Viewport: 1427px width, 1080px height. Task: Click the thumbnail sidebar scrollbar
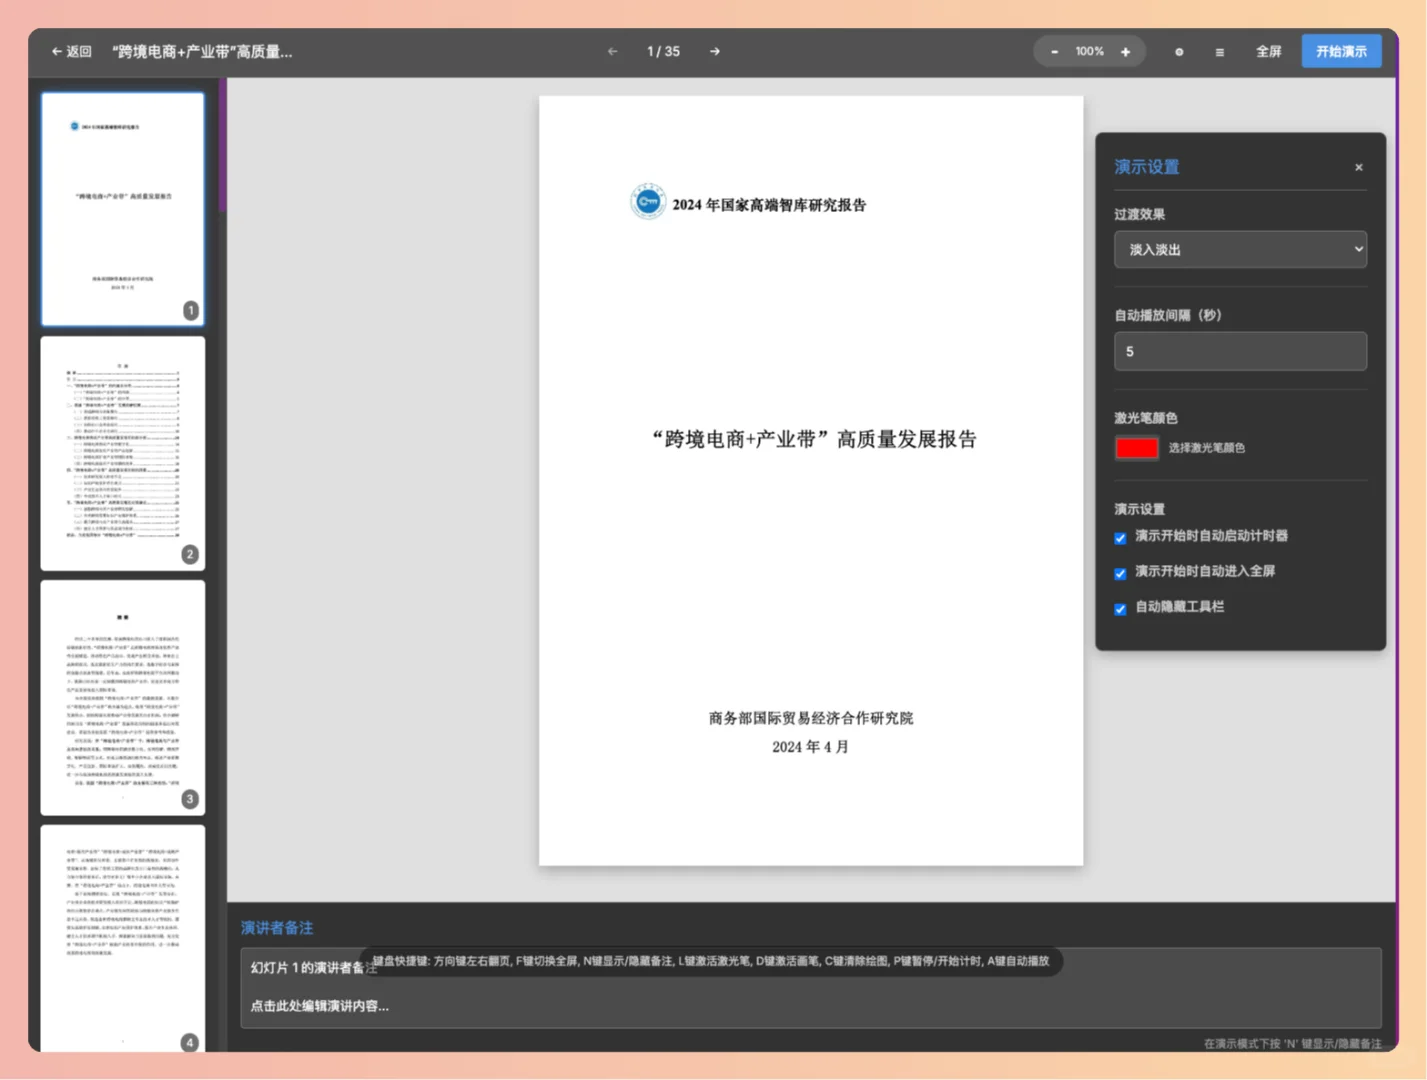point(223,146)
